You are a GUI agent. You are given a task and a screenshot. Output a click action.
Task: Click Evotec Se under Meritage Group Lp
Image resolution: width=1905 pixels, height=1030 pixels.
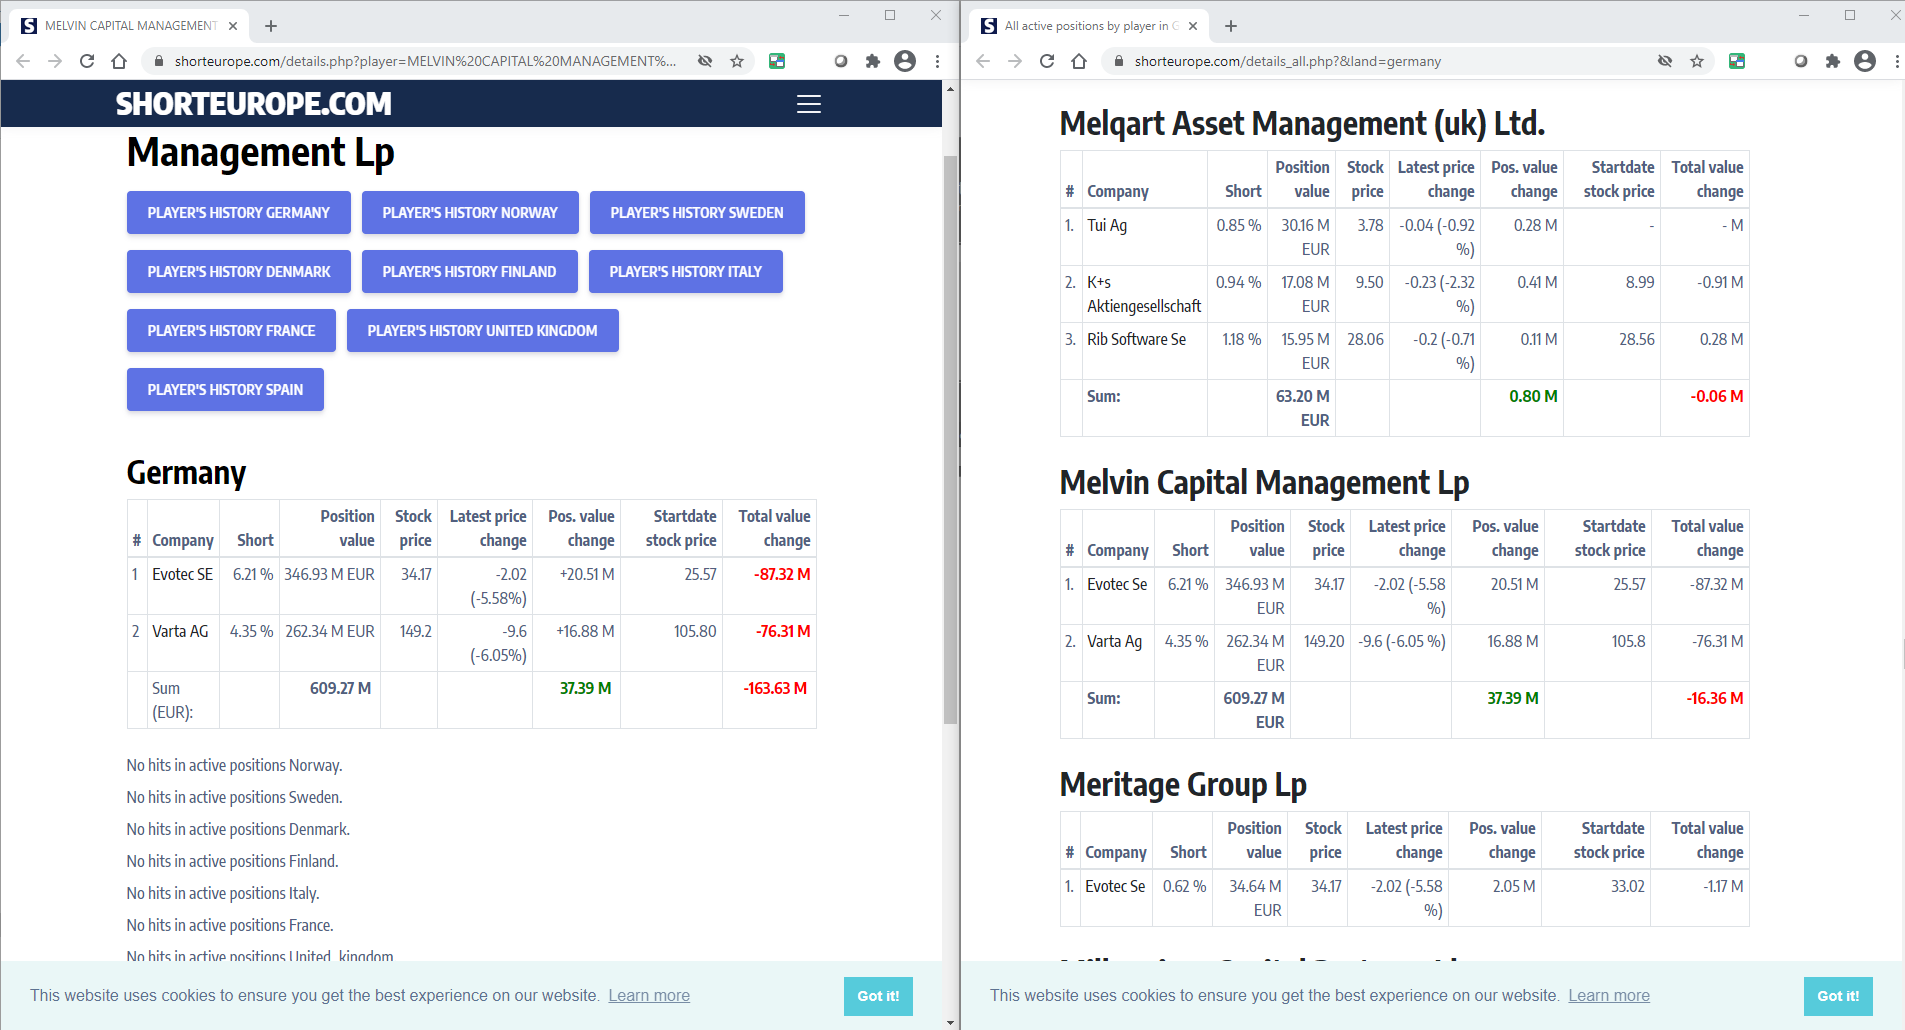click(1115, 886)
